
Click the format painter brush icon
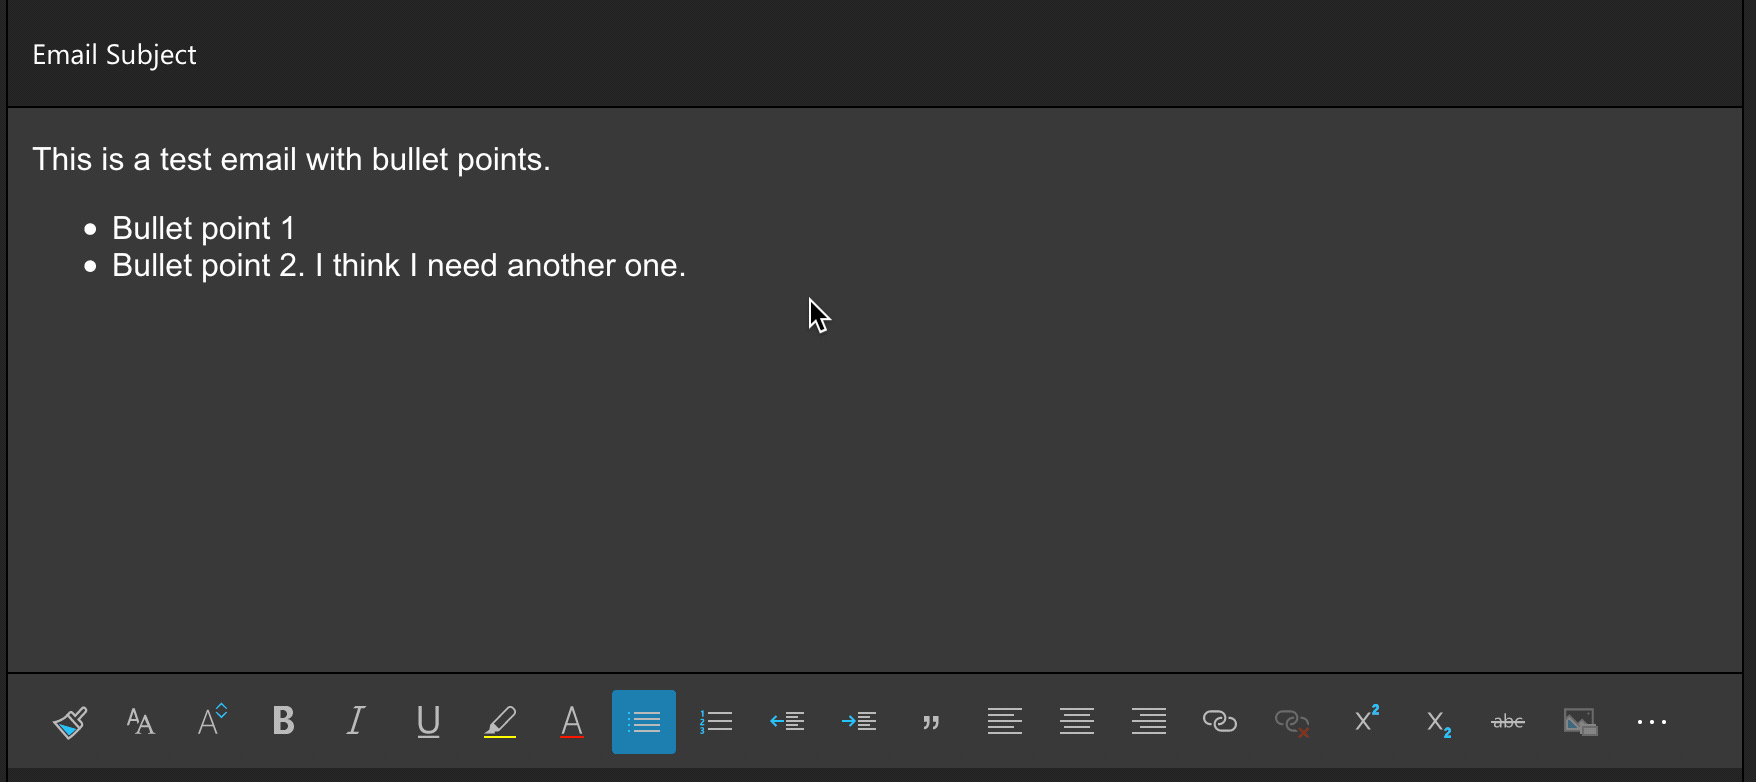point(70,721)
